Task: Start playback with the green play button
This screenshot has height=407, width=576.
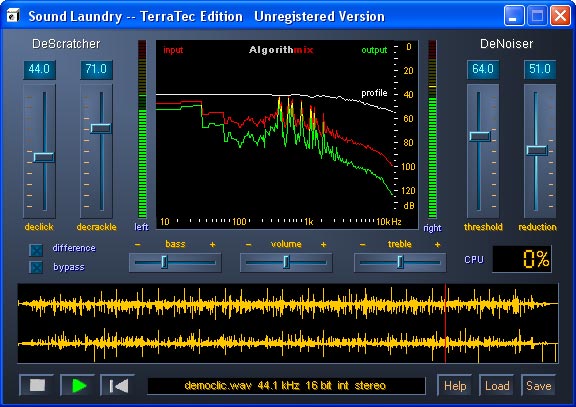Action: click(78, 385)
